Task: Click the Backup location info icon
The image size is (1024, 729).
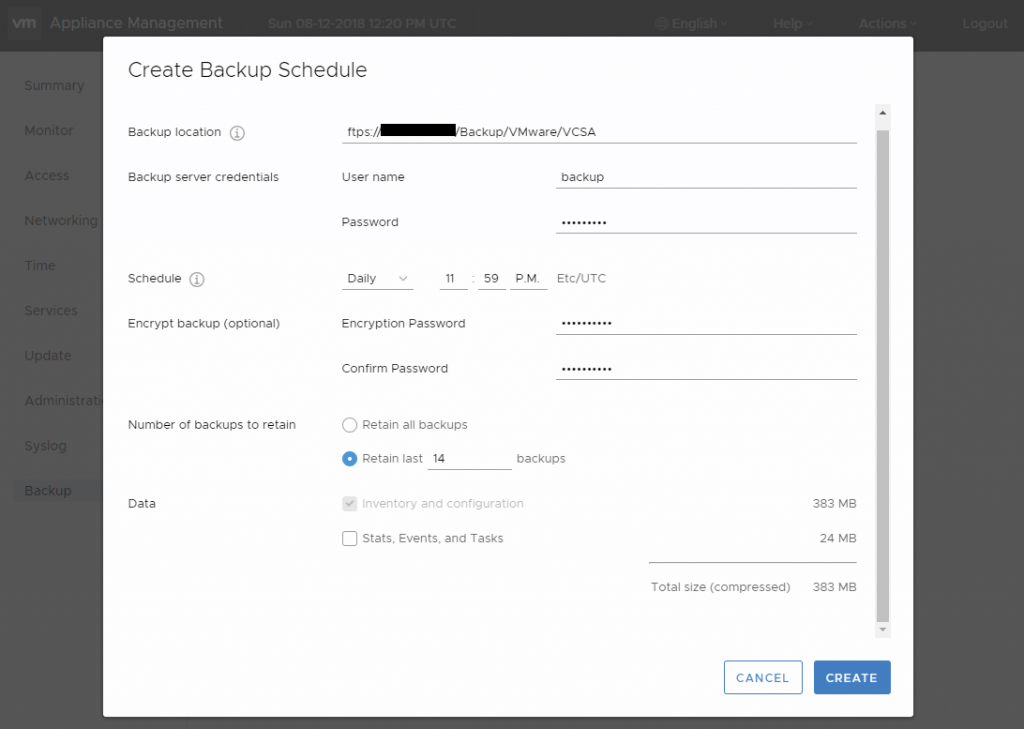Action: coord(237,133)
